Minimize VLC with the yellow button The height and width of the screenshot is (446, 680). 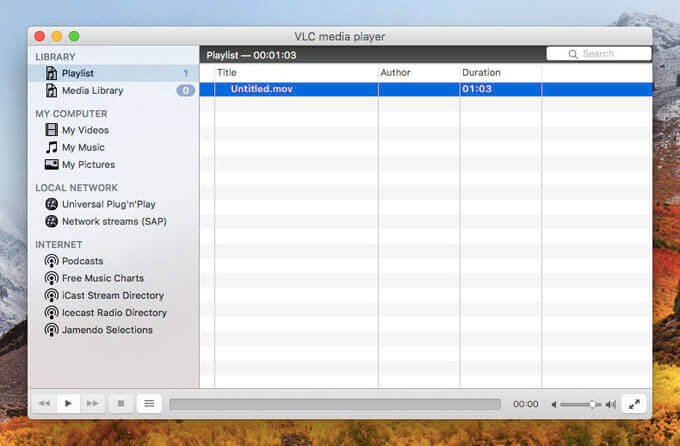(x=57, y=36)
